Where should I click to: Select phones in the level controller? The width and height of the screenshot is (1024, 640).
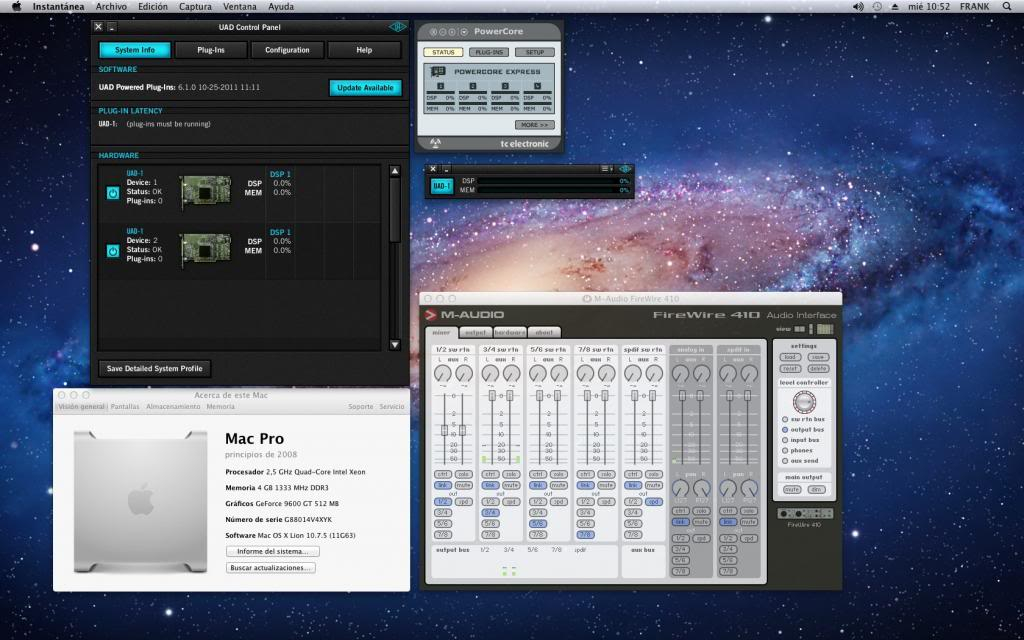click(783, 450)
